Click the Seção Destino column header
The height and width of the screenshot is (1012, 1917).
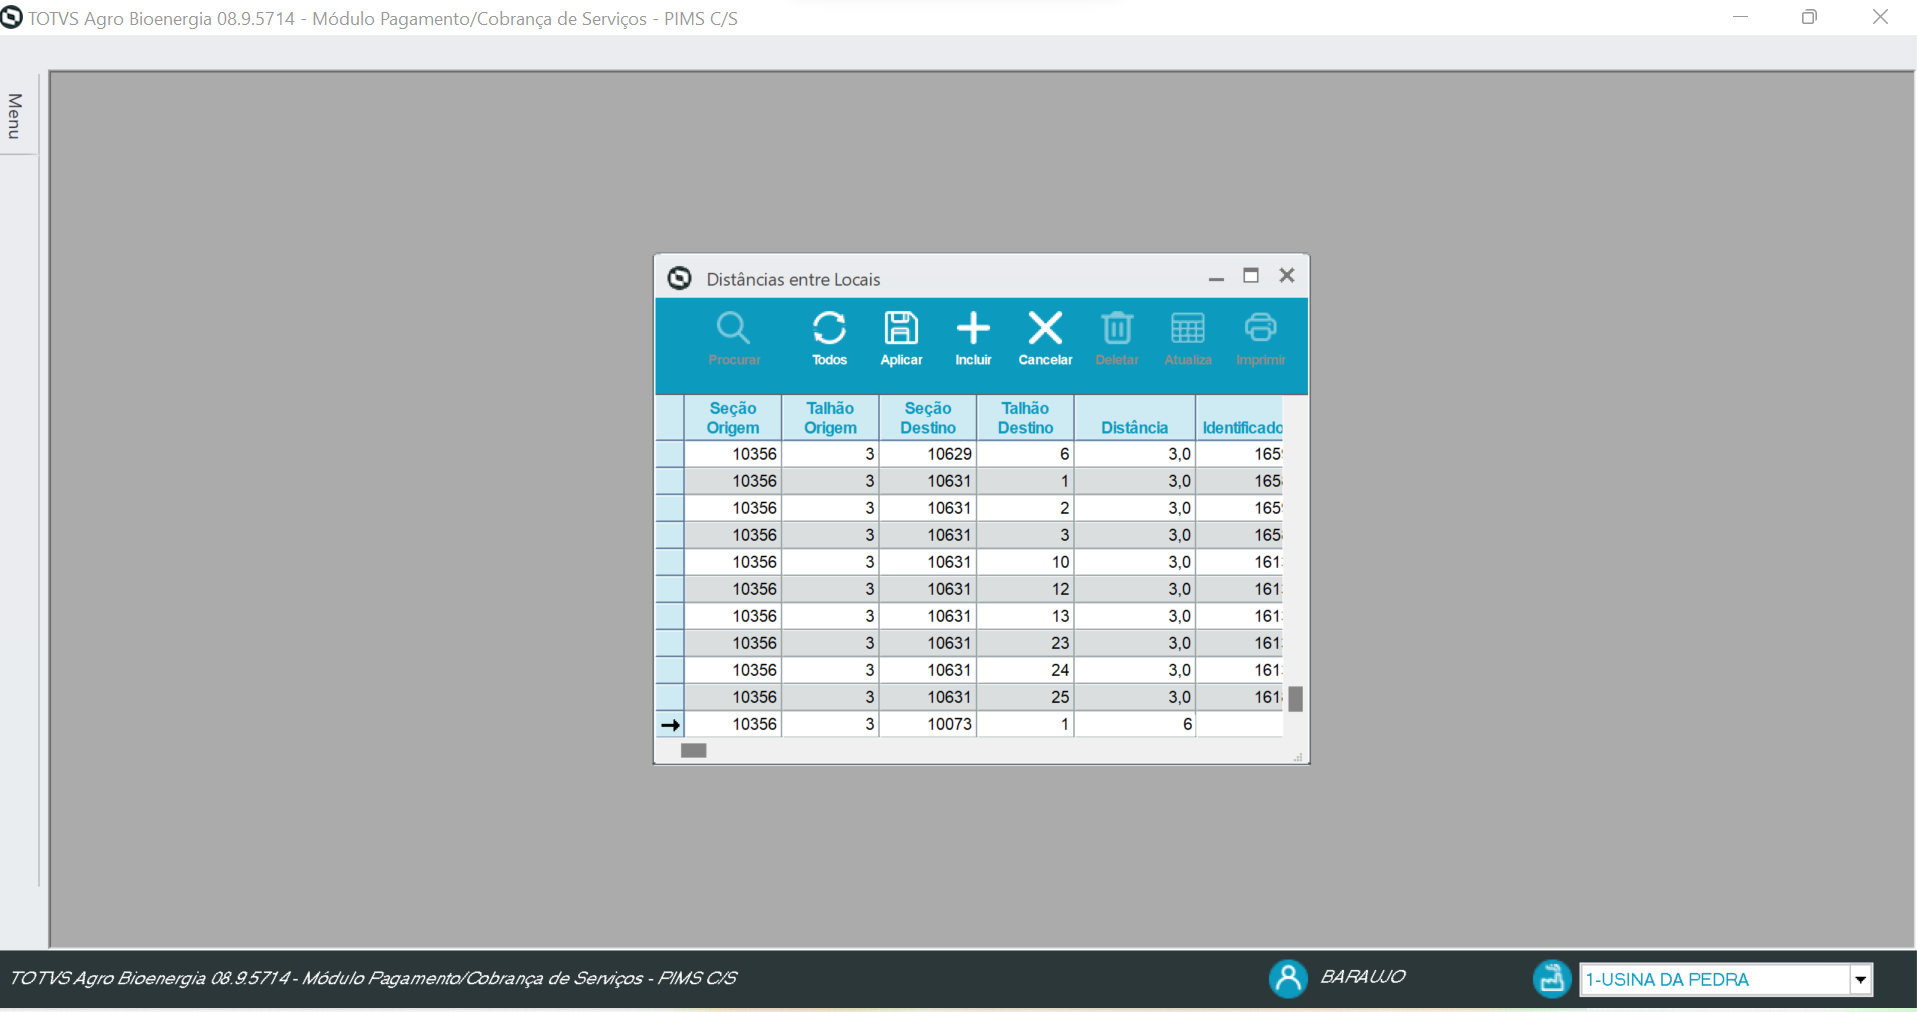[x=928, y=418]
